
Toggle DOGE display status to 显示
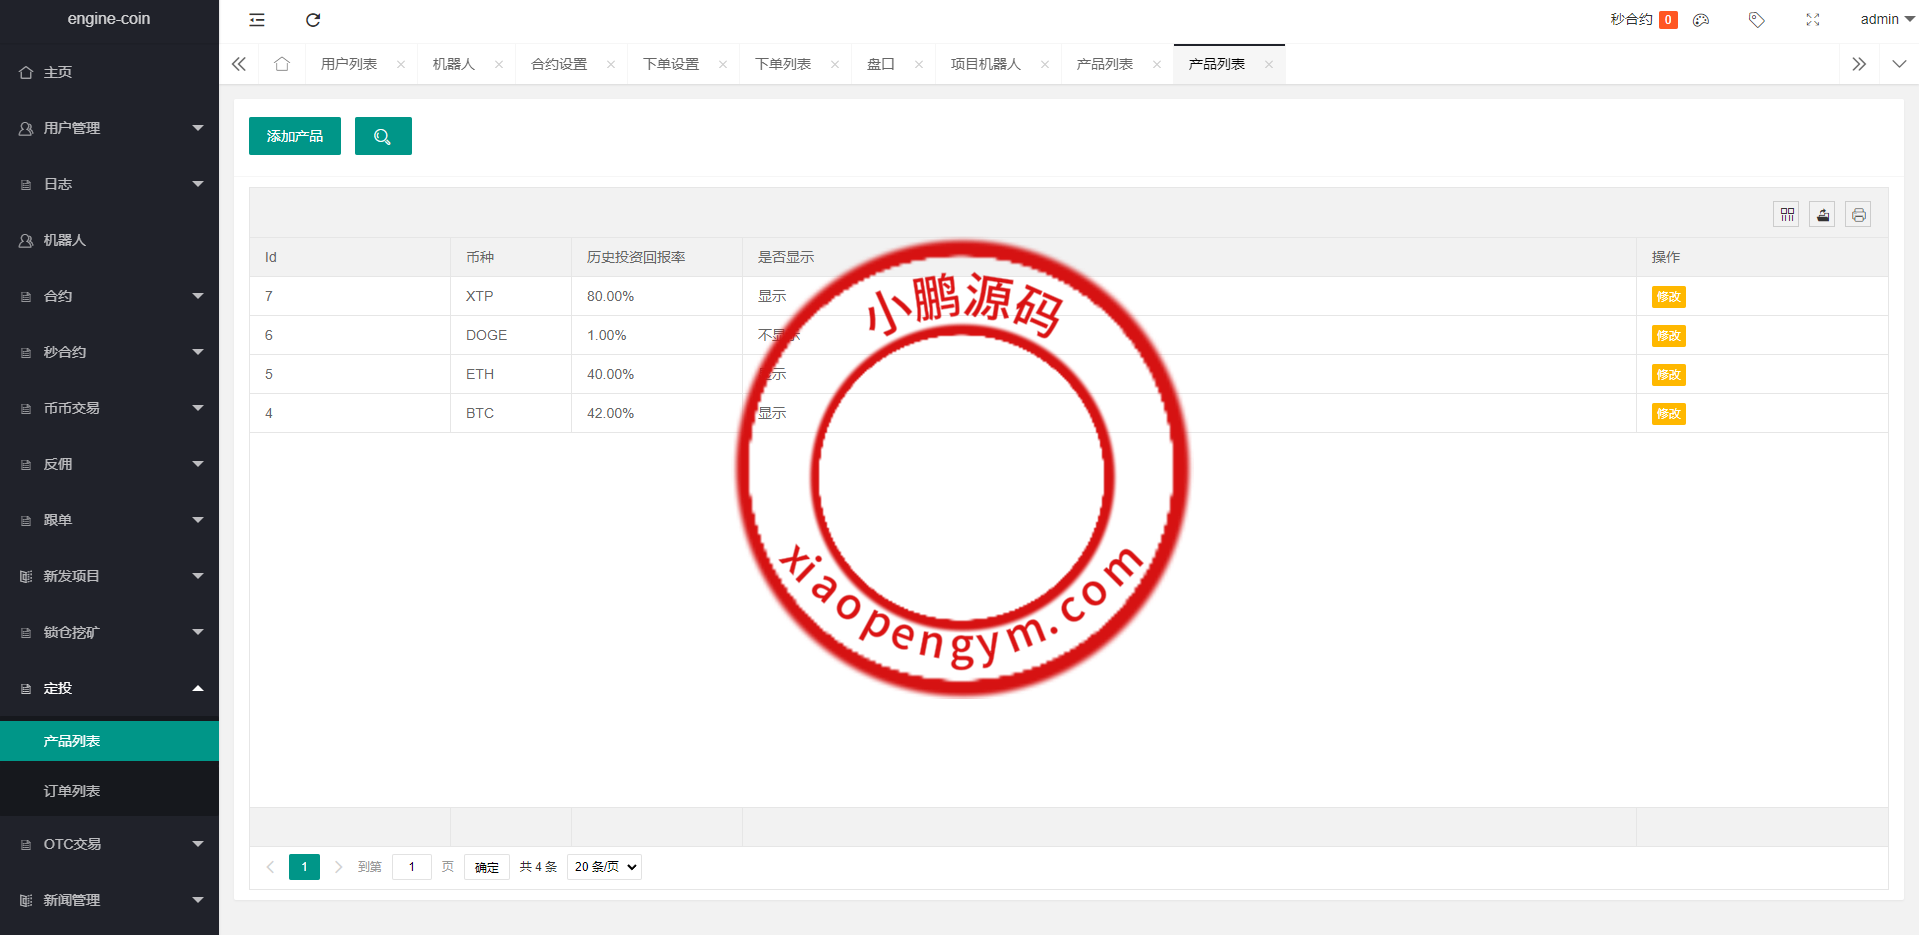pos(778,335)
